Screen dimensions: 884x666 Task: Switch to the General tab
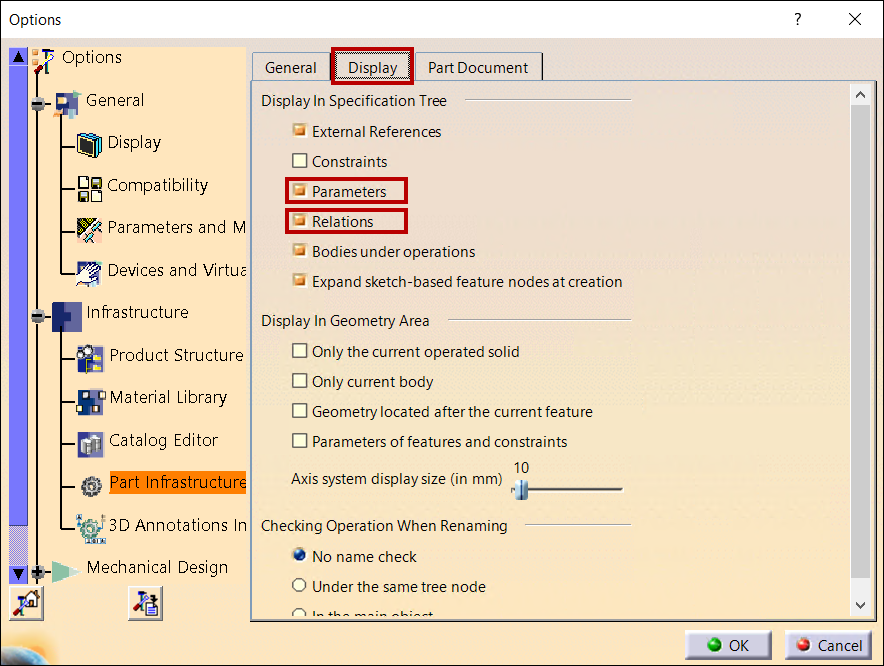pyautogui.click(x=290, y=68)
